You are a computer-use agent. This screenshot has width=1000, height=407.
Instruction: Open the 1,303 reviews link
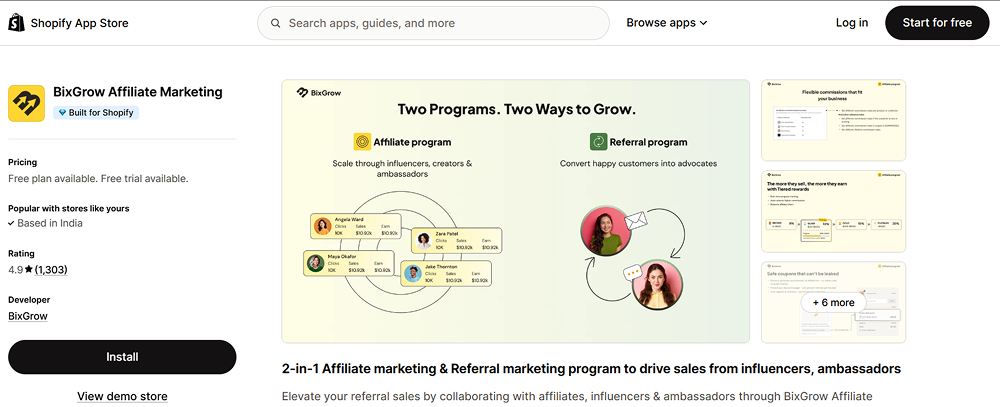(x=51, y=270)
